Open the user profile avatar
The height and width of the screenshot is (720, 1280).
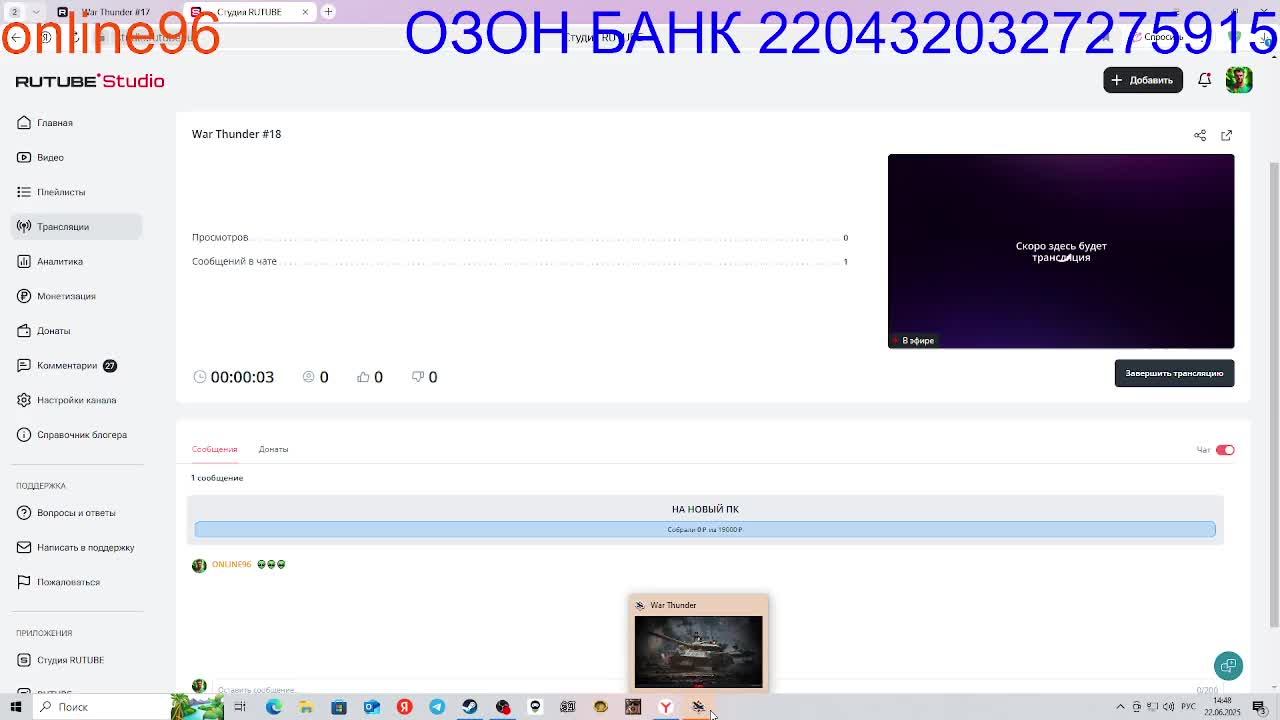tap(1239, 80)
